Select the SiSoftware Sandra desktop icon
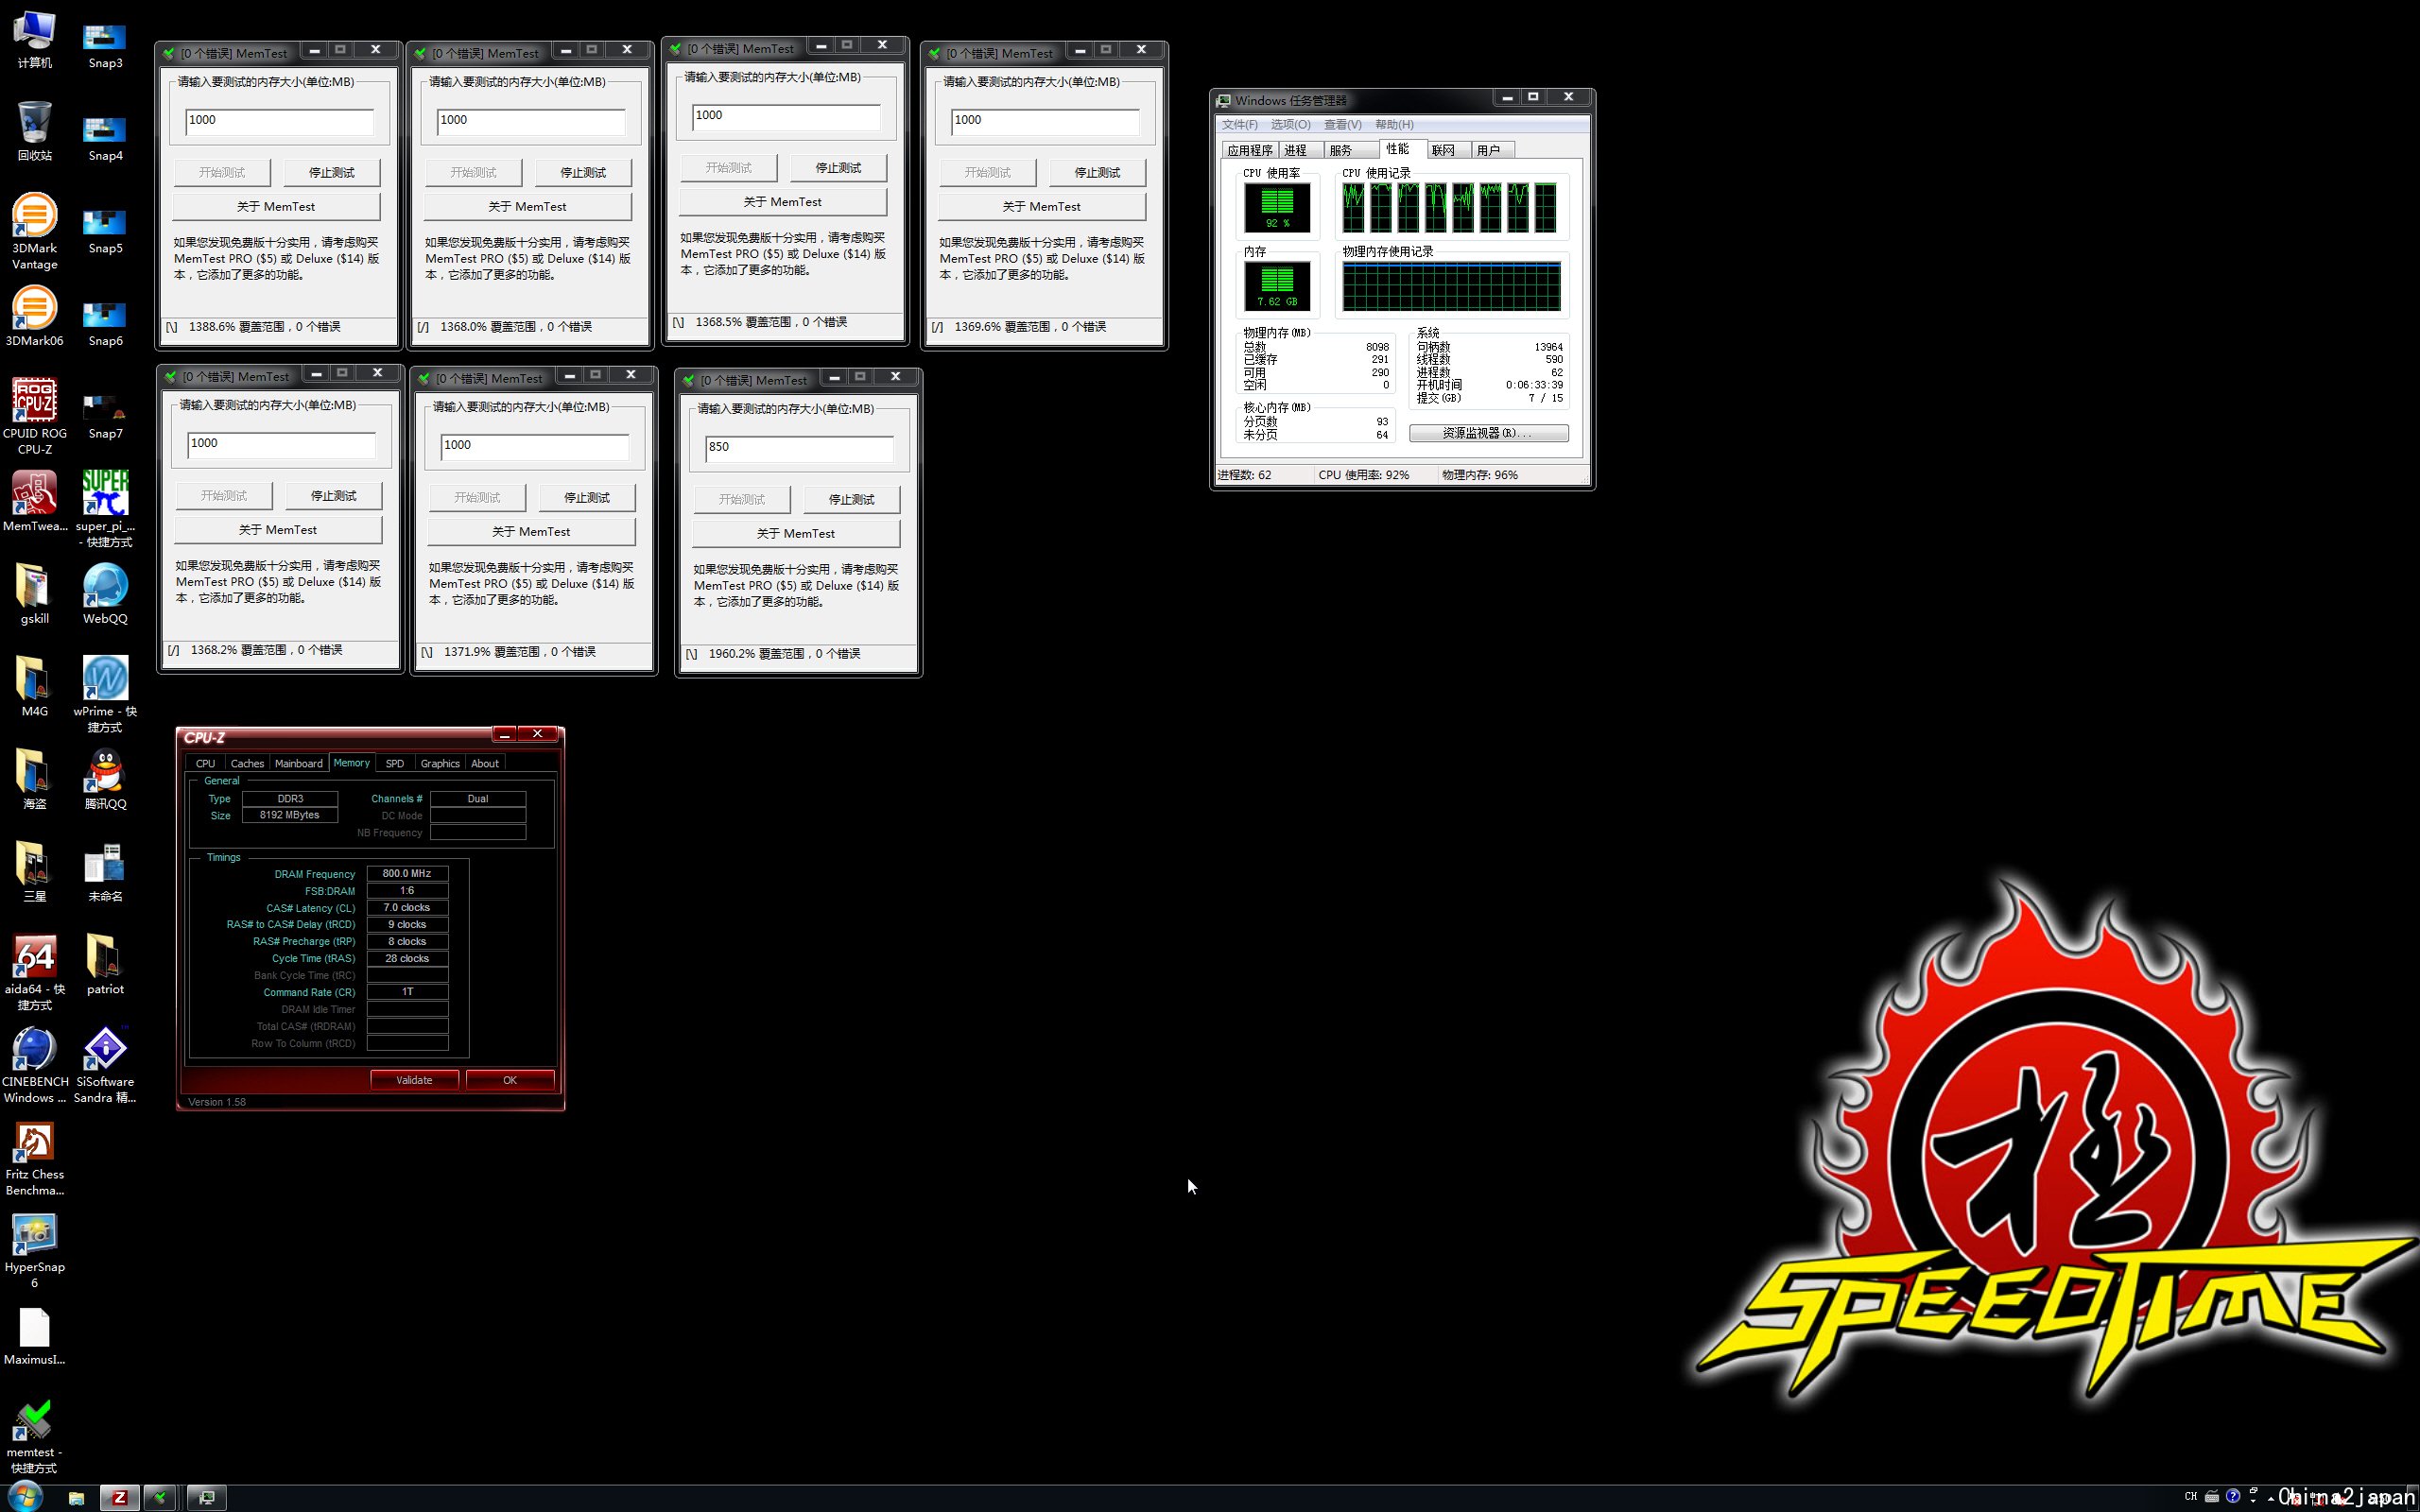 (105, 1066)
